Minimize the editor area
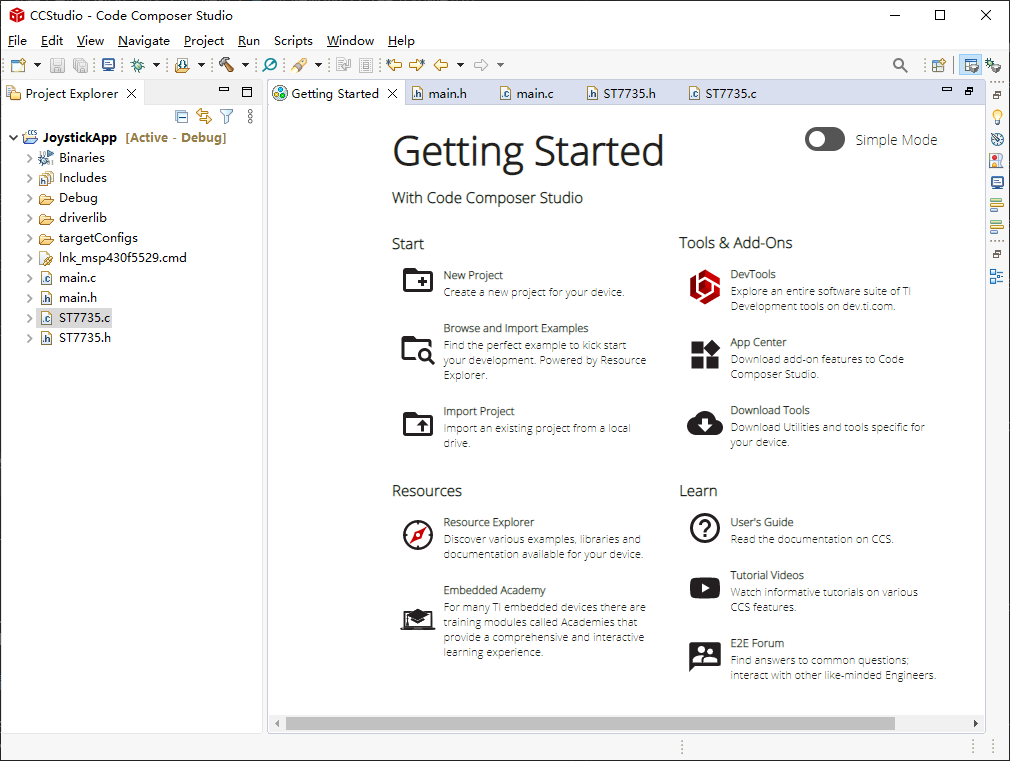The image size is (1010, 761). click(947, 90)
